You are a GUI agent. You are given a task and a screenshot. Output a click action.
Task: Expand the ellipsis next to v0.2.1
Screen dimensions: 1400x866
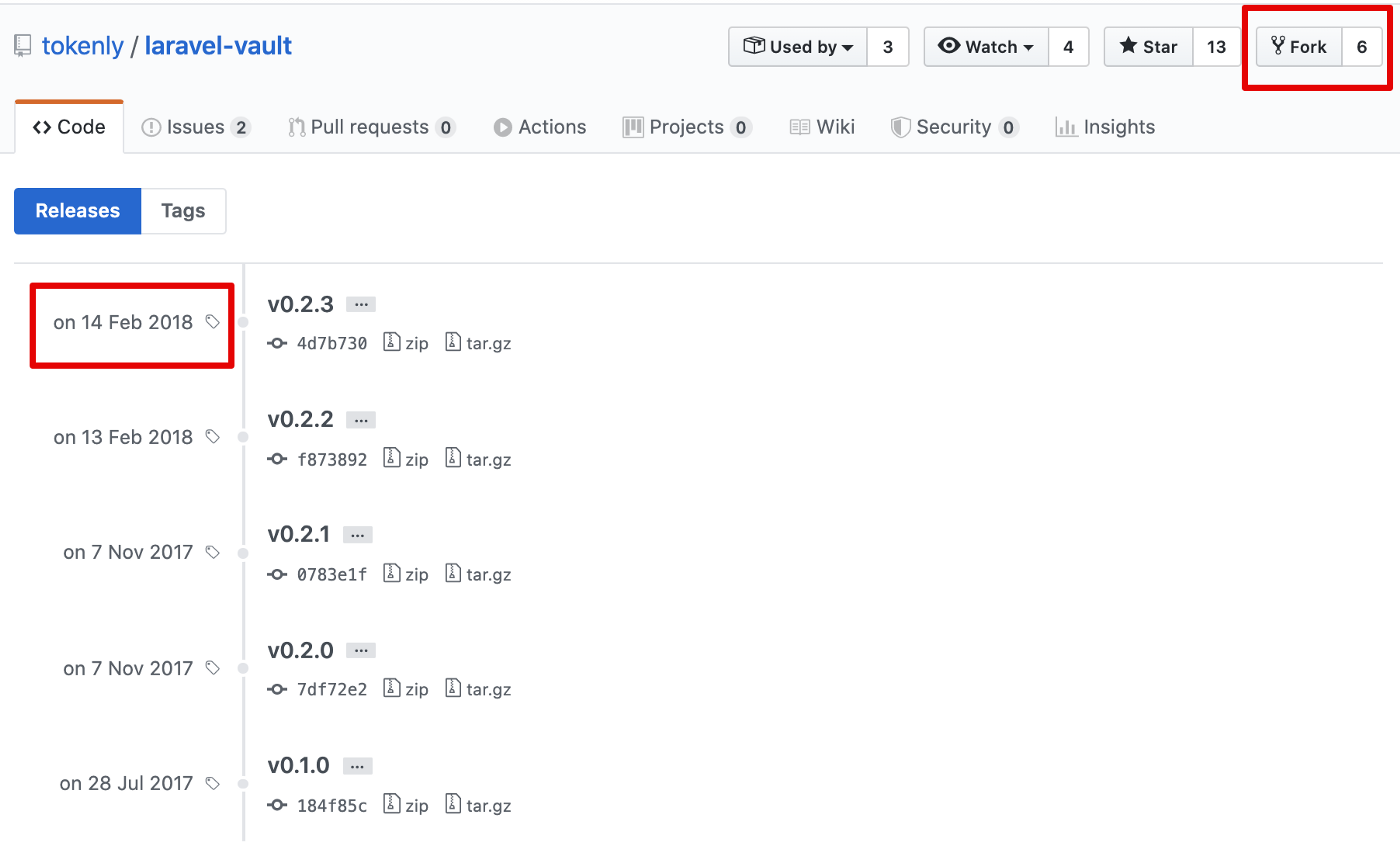[358, 535]
